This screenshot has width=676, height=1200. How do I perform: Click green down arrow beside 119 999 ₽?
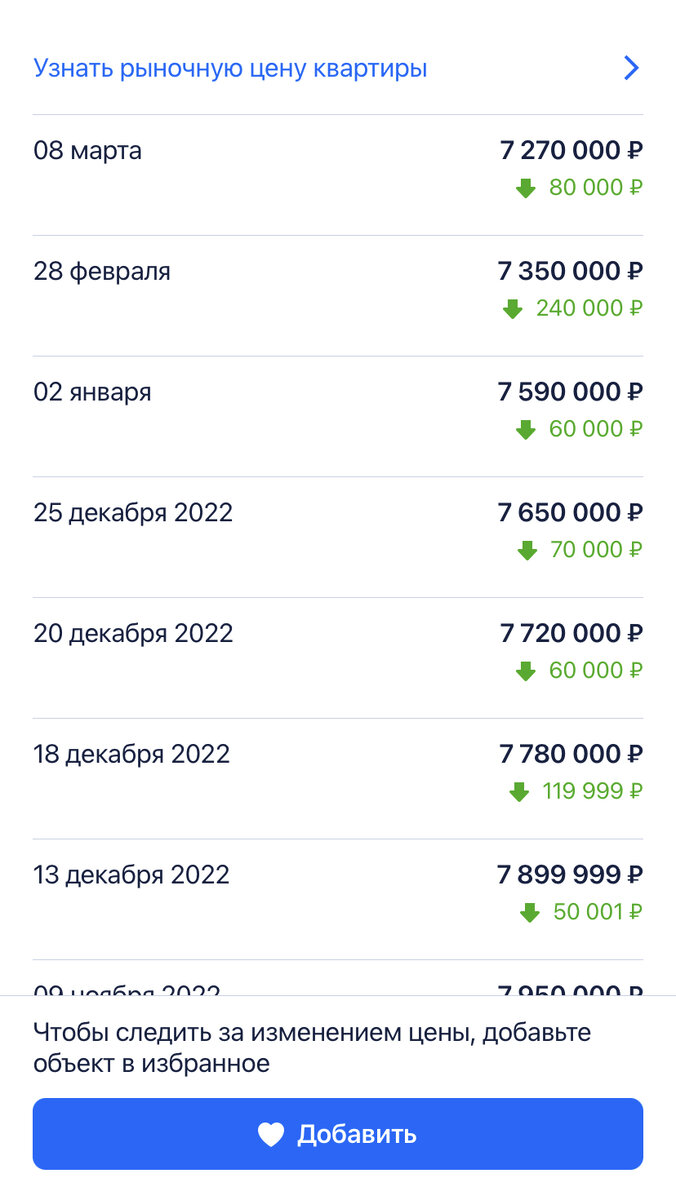(519, 792)
